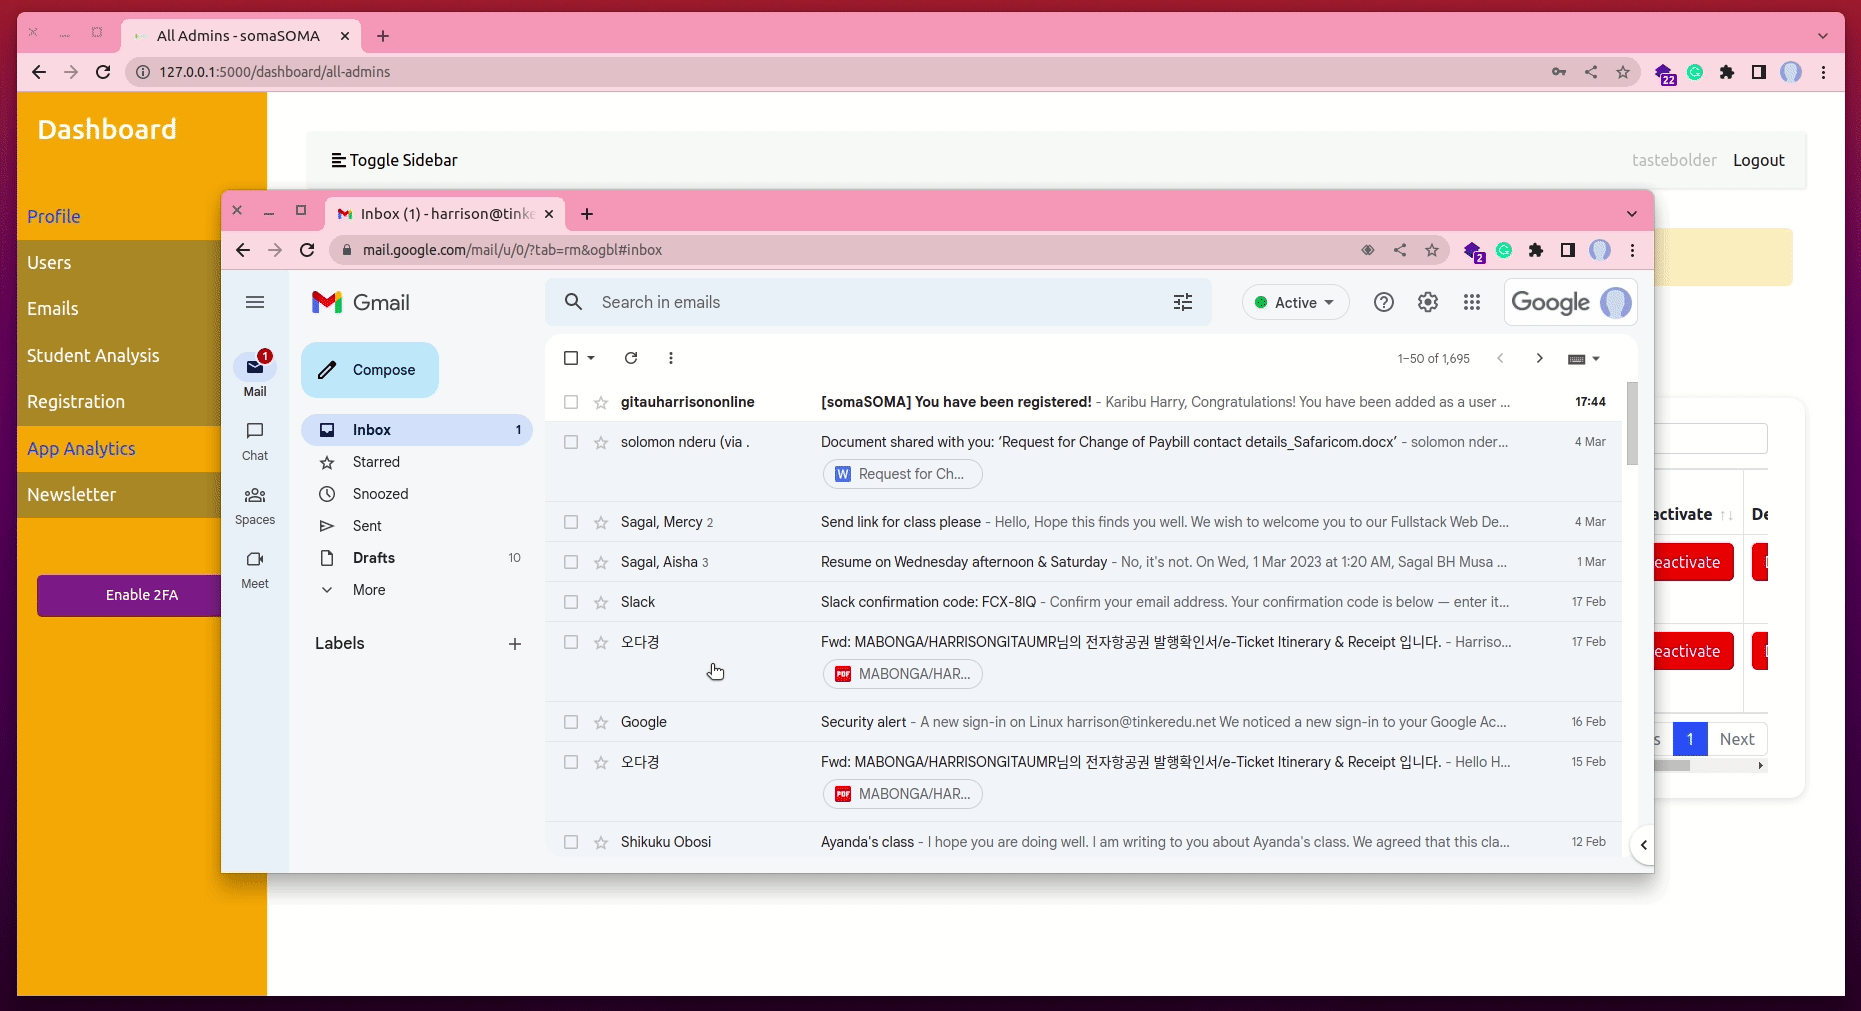
Task: Expand More in Gmail folder list
Action: coord(368,590)
